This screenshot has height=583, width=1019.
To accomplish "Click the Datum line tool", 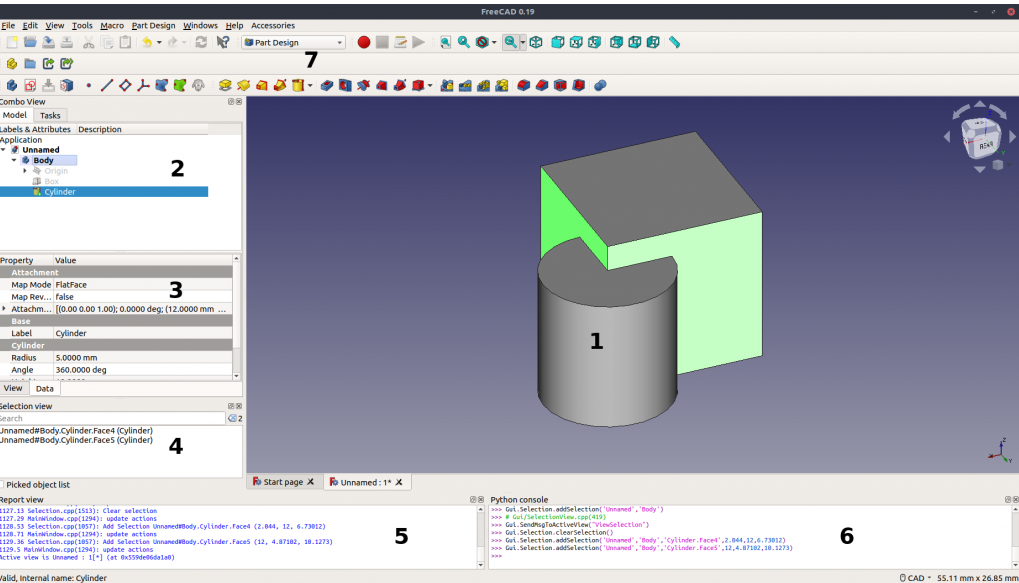I will click(x=107, y=85).
